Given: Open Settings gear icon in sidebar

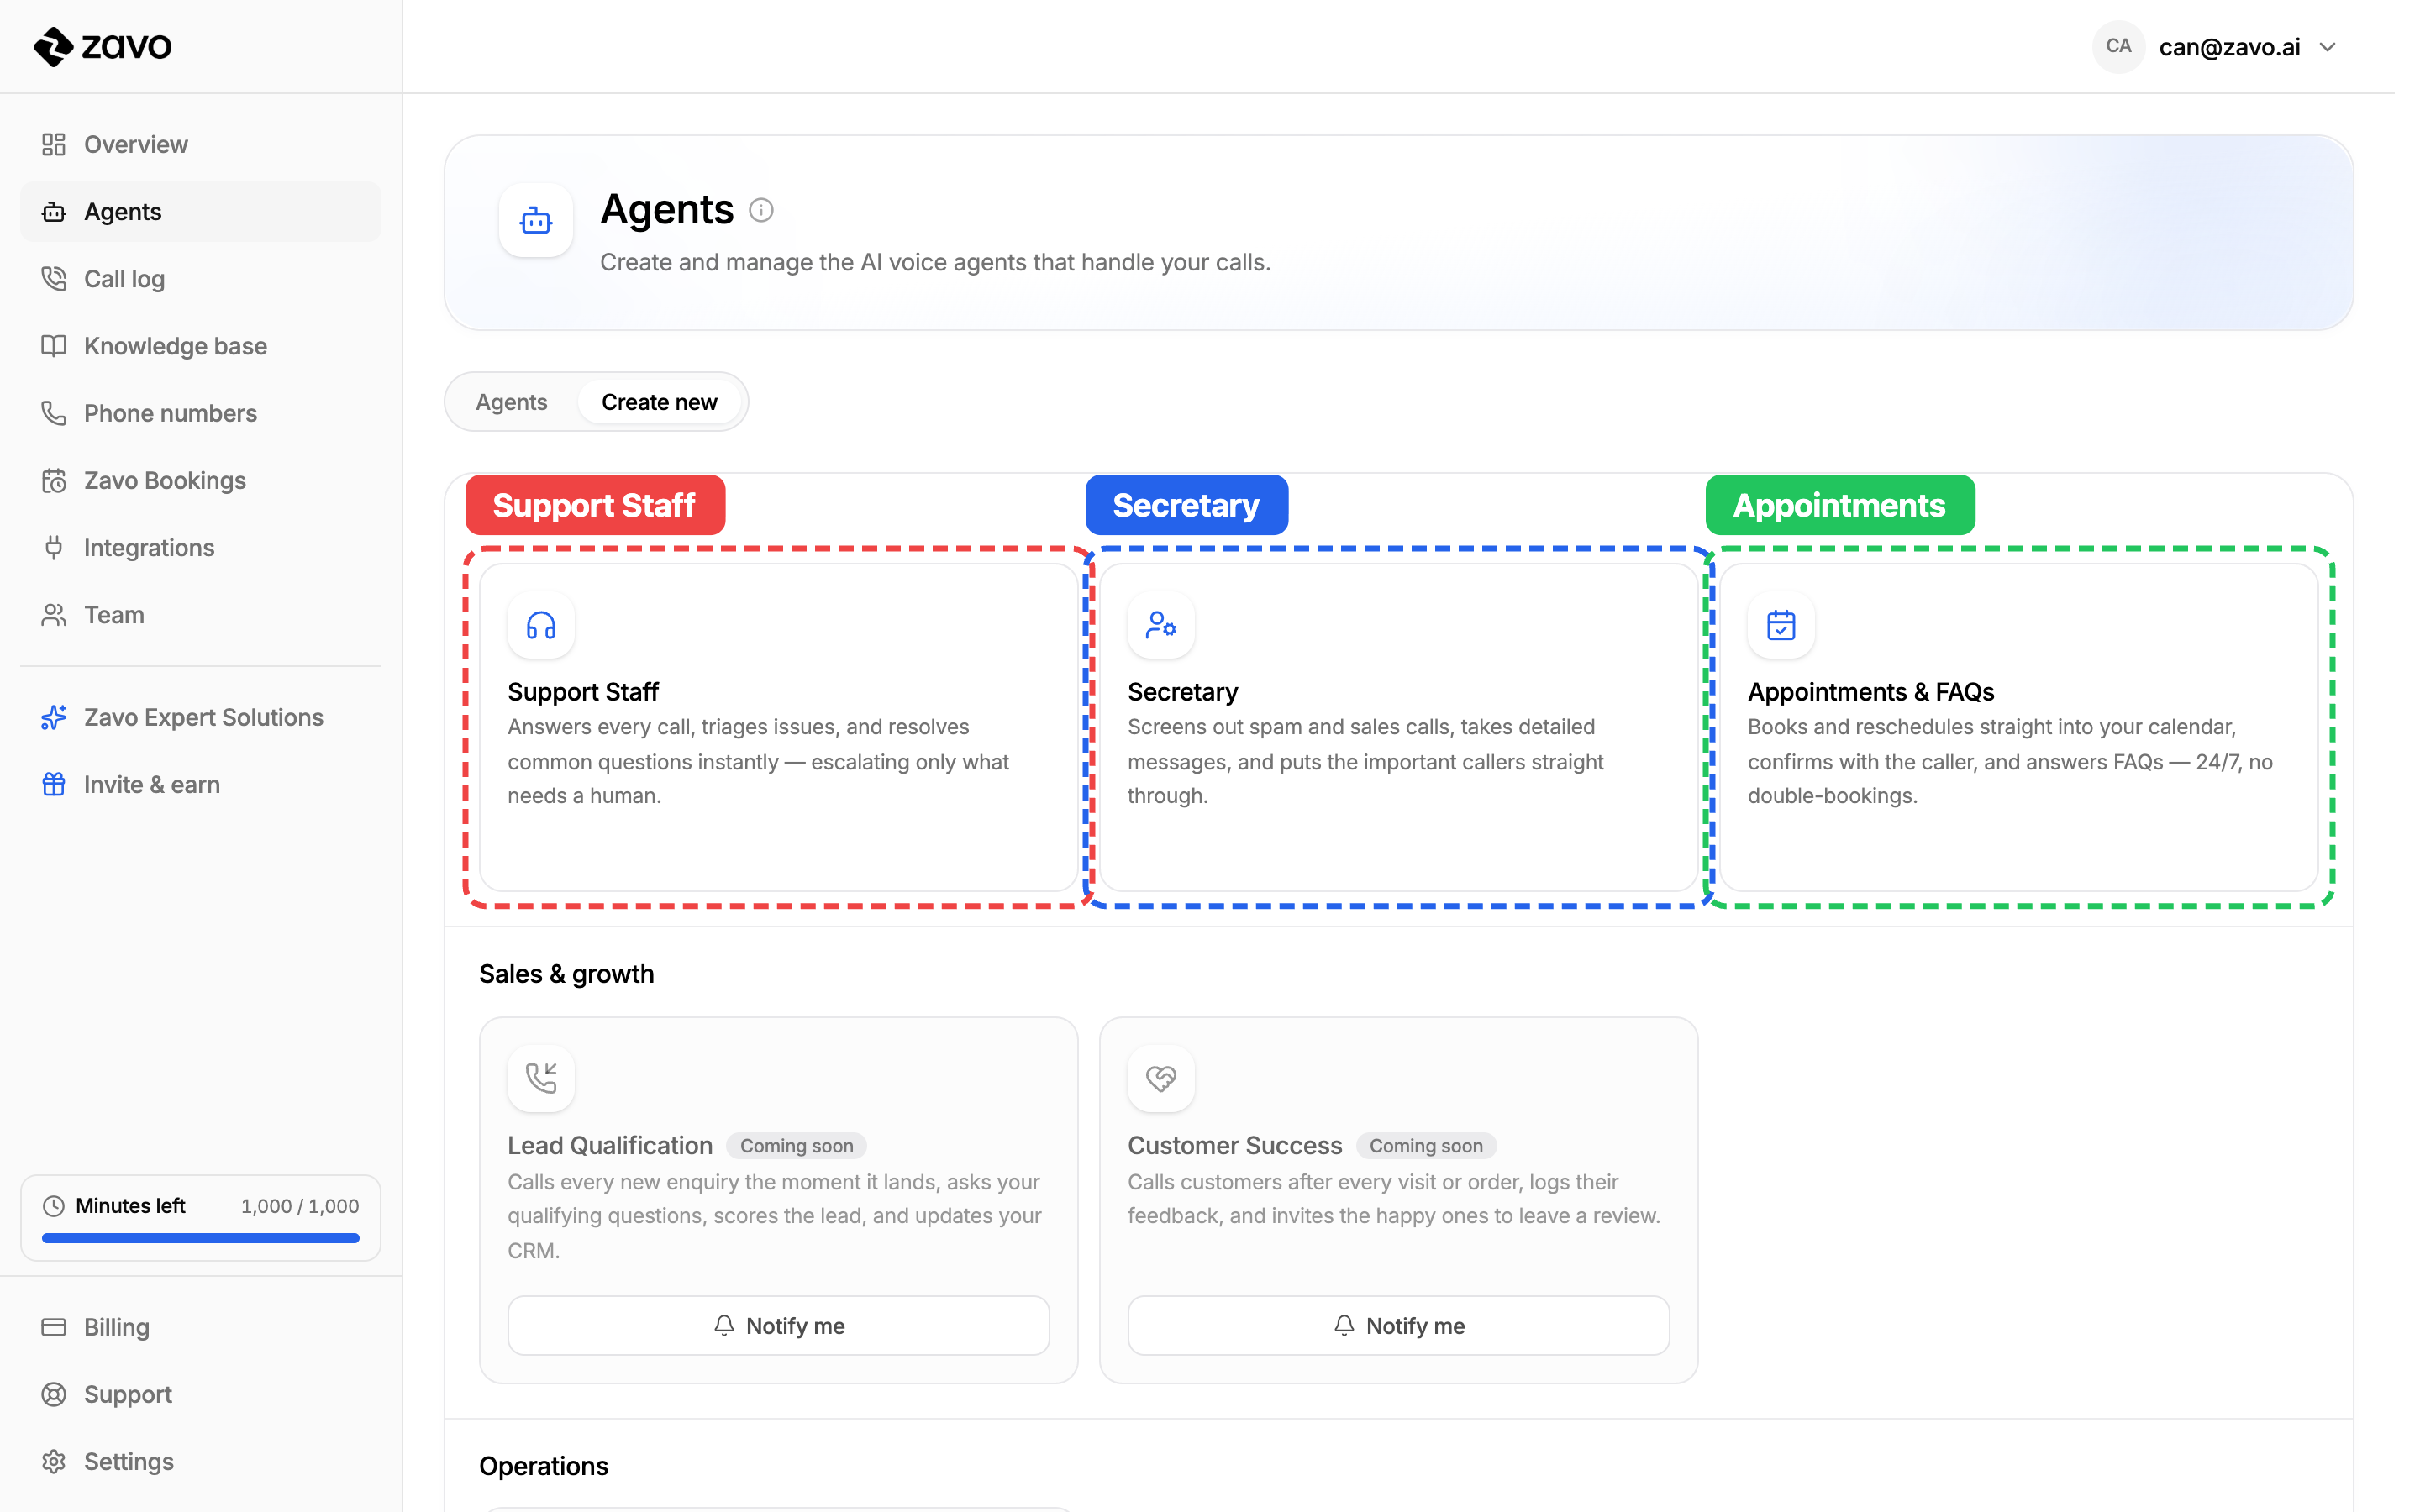Looking at the screenshot, I should [x=54, y=1461].
